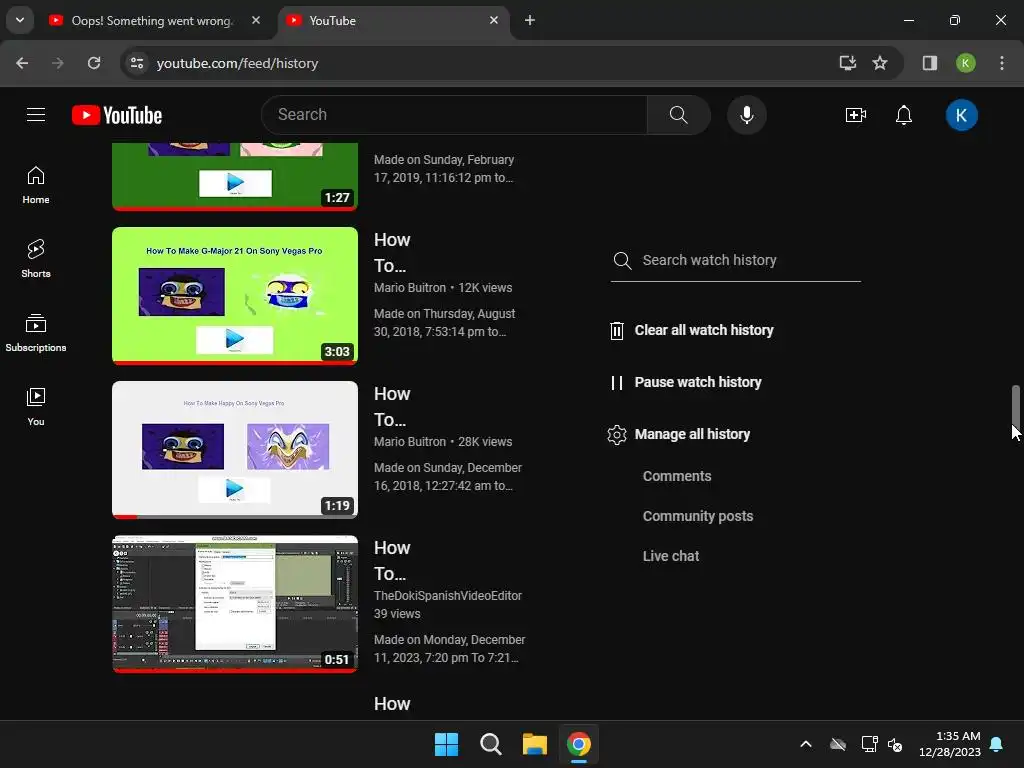Viewport: 1024px width, 768px height.
Task: Click the trash icon for clearing history
Action: click(x=616, y=330)
